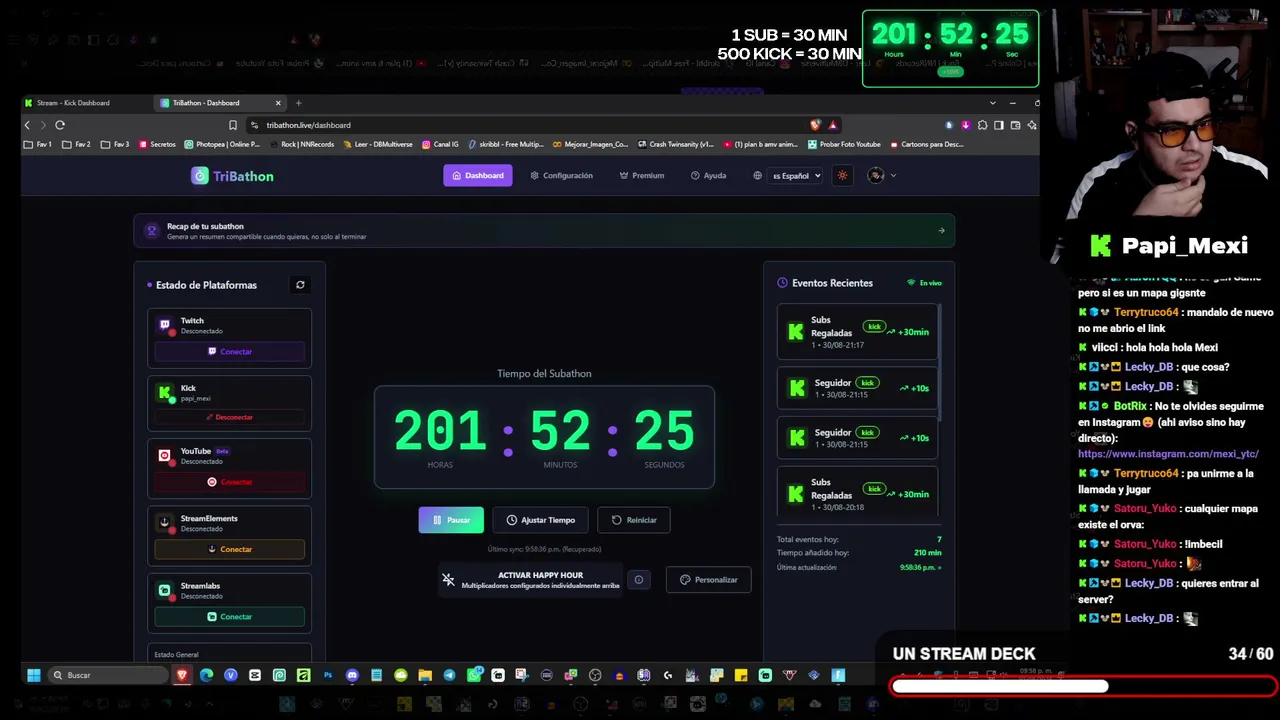Connect StreamElements

230,549
